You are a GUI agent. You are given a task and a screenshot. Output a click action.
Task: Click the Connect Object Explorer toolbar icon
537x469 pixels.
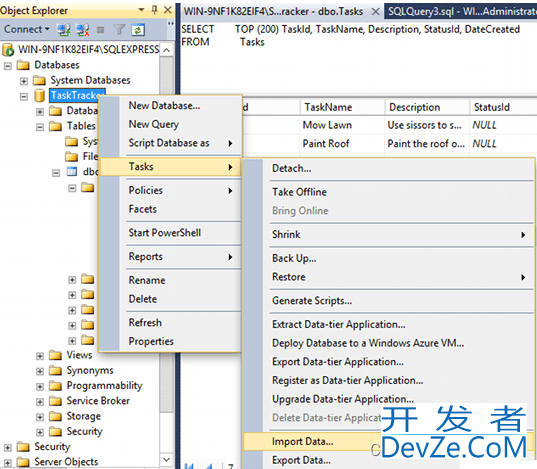64,30
